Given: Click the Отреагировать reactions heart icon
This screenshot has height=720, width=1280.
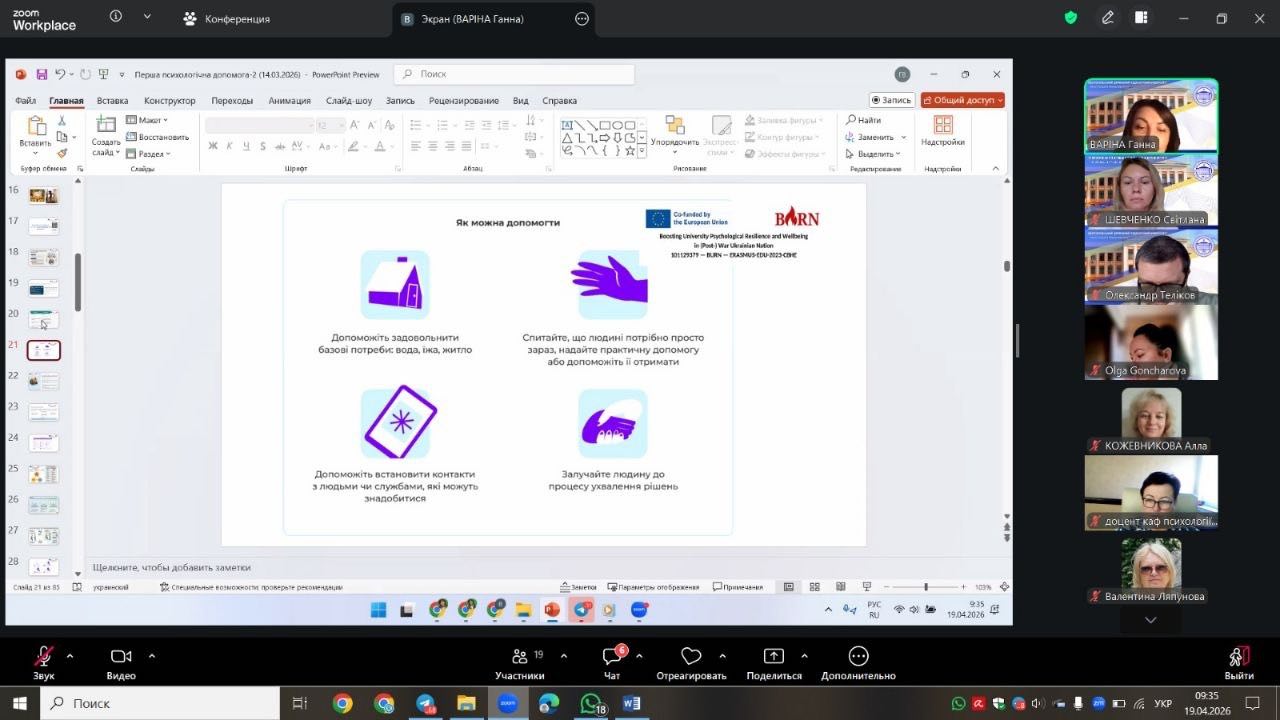Looking at the screenshot, I should click(691, 657).
